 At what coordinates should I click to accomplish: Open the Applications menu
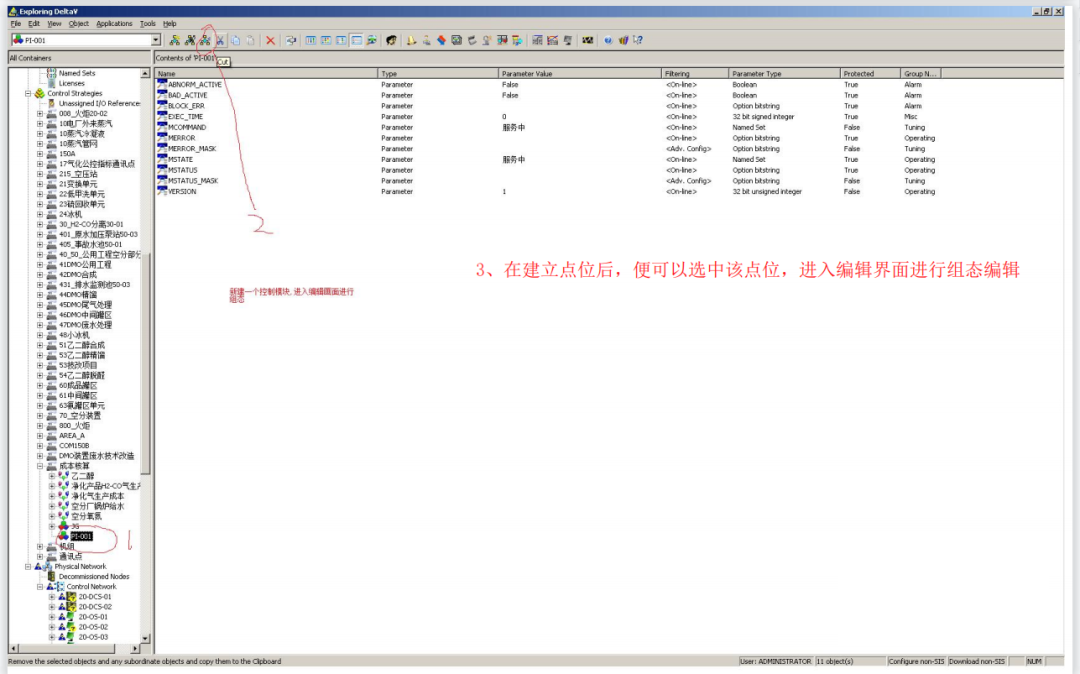113,23
